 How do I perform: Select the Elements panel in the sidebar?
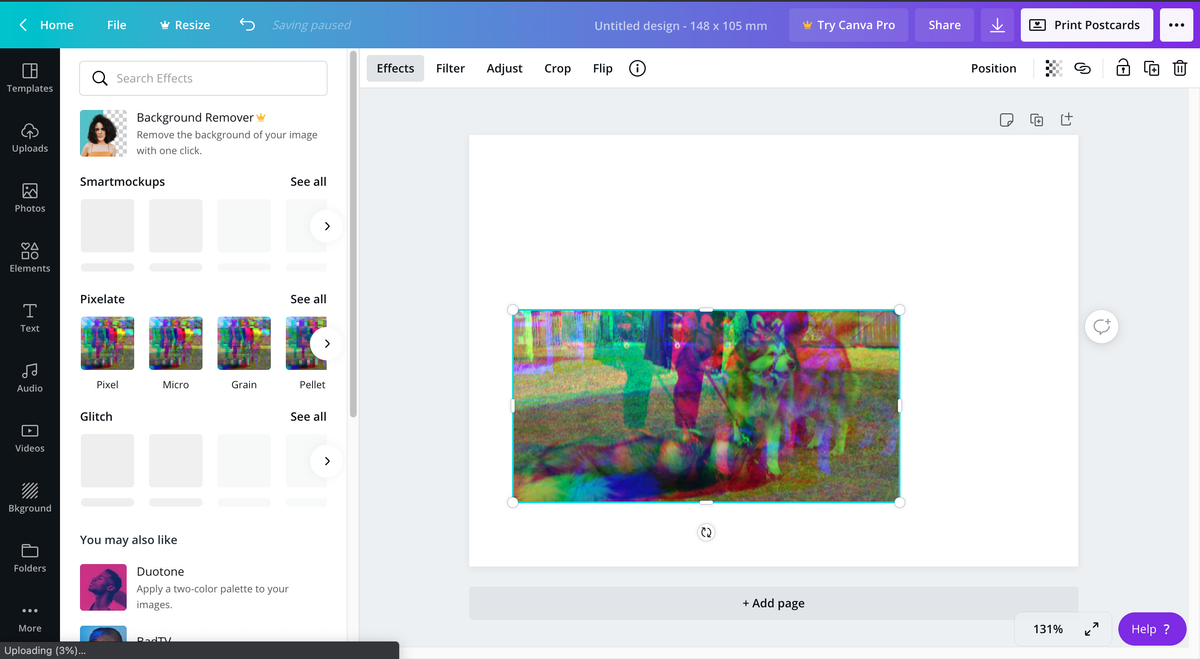coord(29,256)
